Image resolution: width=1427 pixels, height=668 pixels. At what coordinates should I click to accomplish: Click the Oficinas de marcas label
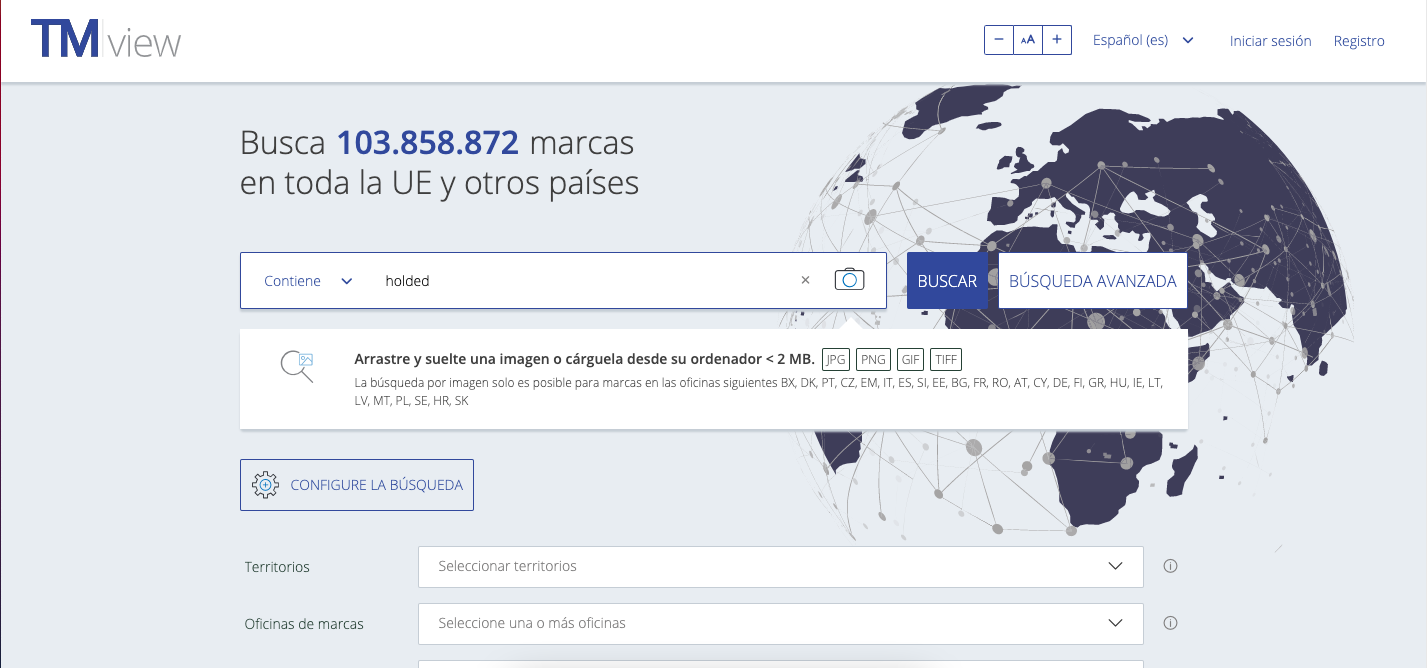coord(304,624)
